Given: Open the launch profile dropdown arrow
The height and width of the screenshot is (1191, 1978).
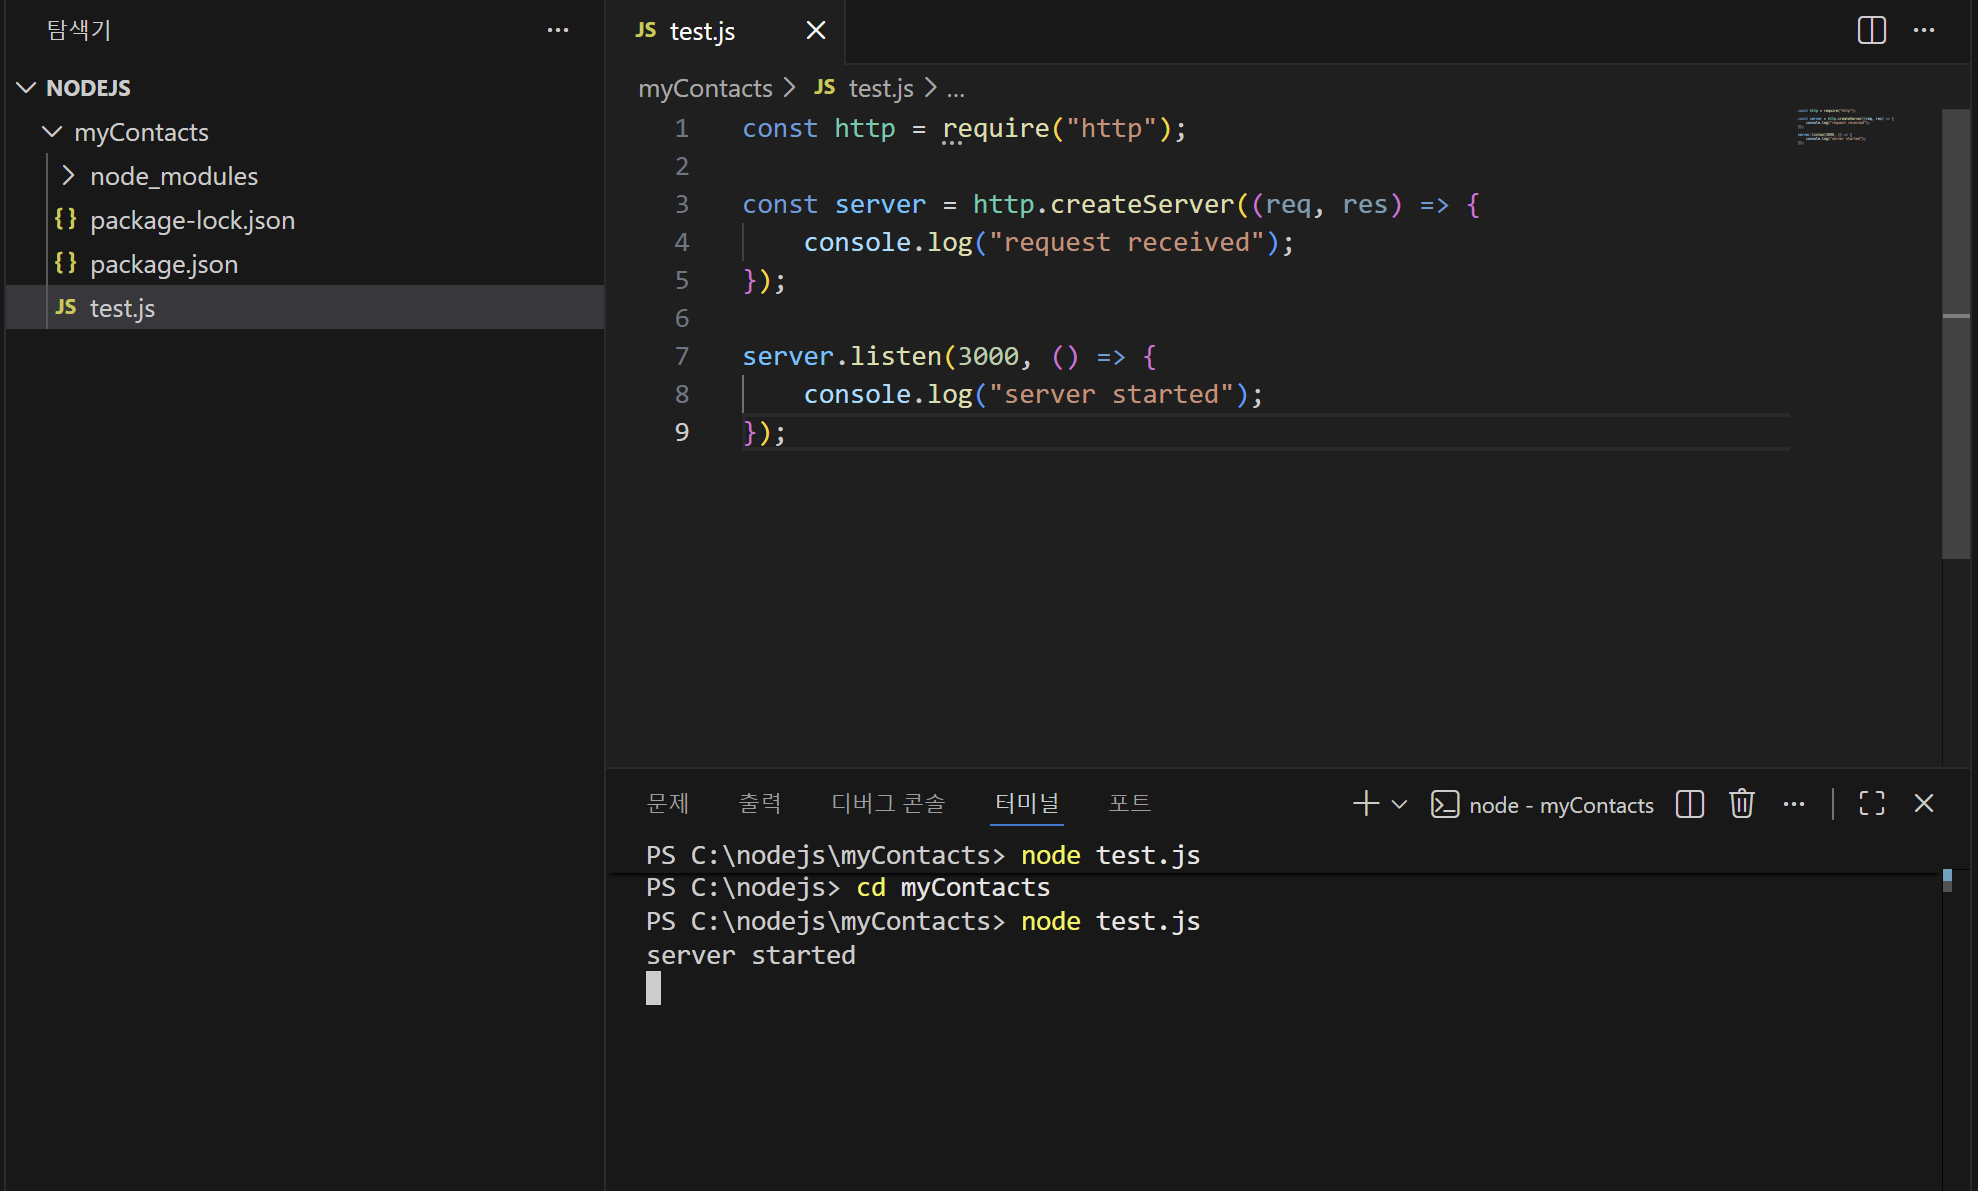Looking at the screenshot, I should pyautogui.click(x=1400, y=804).
